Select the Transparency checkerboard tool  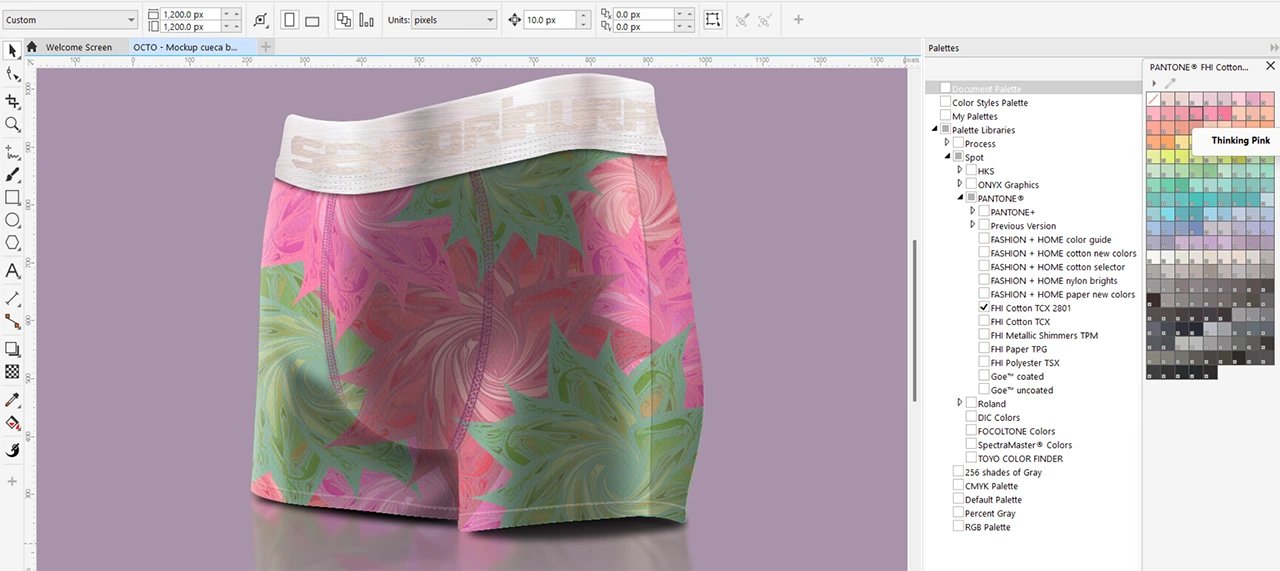[12, 371]
